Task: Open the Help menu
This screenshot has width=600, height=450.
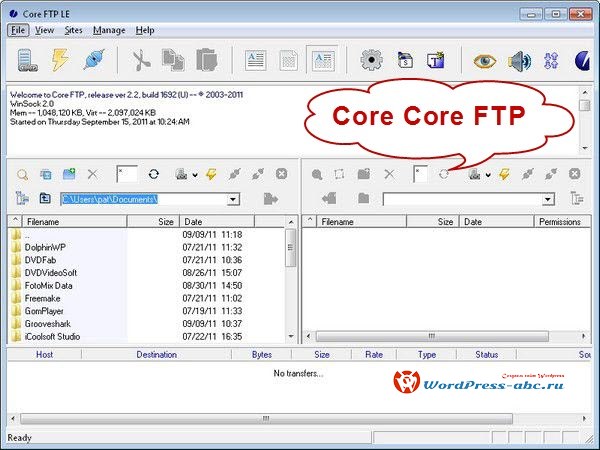Action: point(145,30)
